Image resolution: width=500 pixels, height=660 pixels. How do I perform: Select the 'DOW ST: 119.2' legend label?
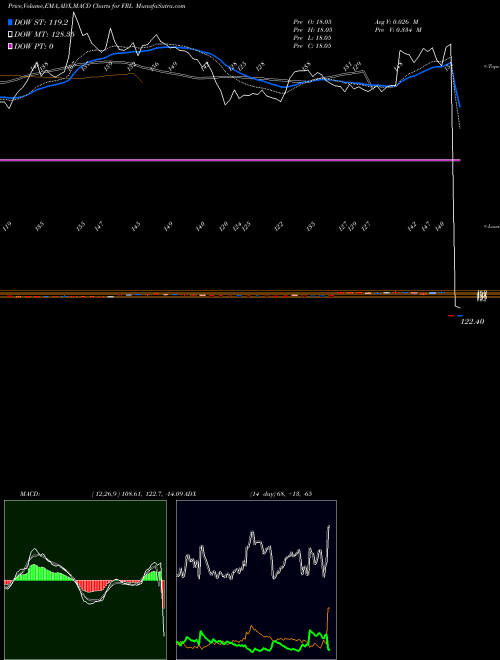click(41, 22)
